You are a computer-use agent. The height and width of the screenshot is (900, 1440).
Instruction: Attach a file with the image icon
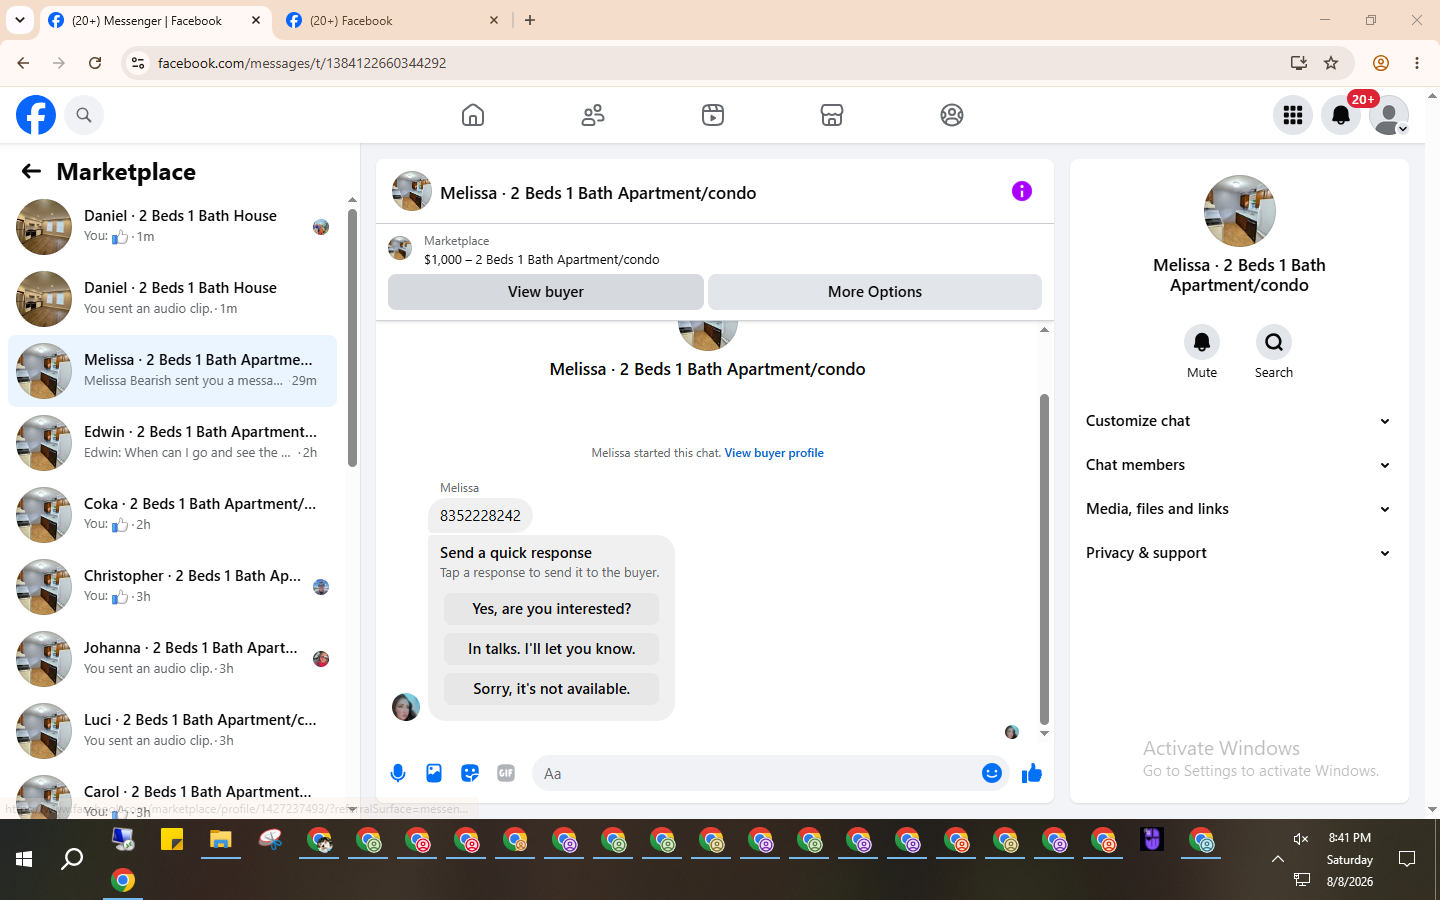tap(434, 773)
